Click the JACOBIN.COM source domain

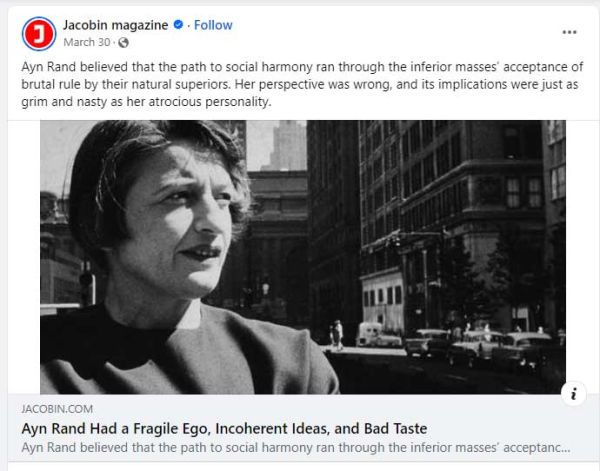(x=57, y=409)
